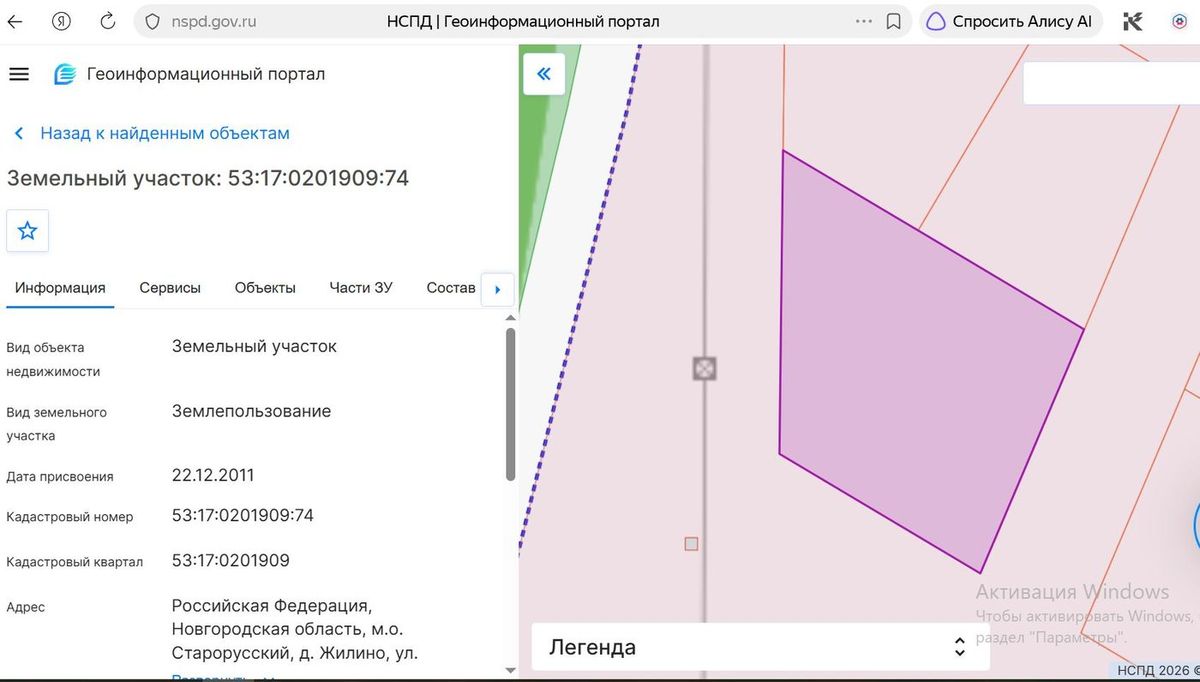
Task: Open the Объекты tab
Action: click(265, 288)
